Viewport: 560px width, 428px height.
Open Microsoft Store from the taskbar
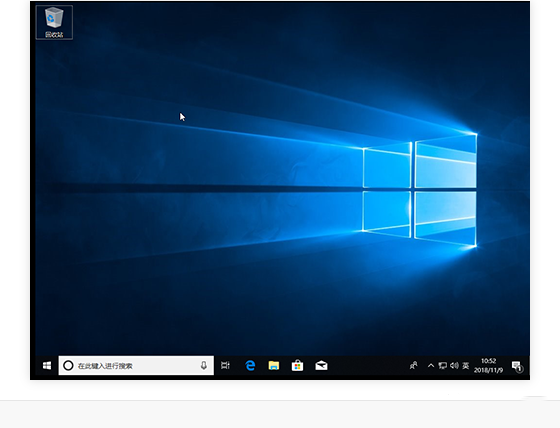coord(298,365)
